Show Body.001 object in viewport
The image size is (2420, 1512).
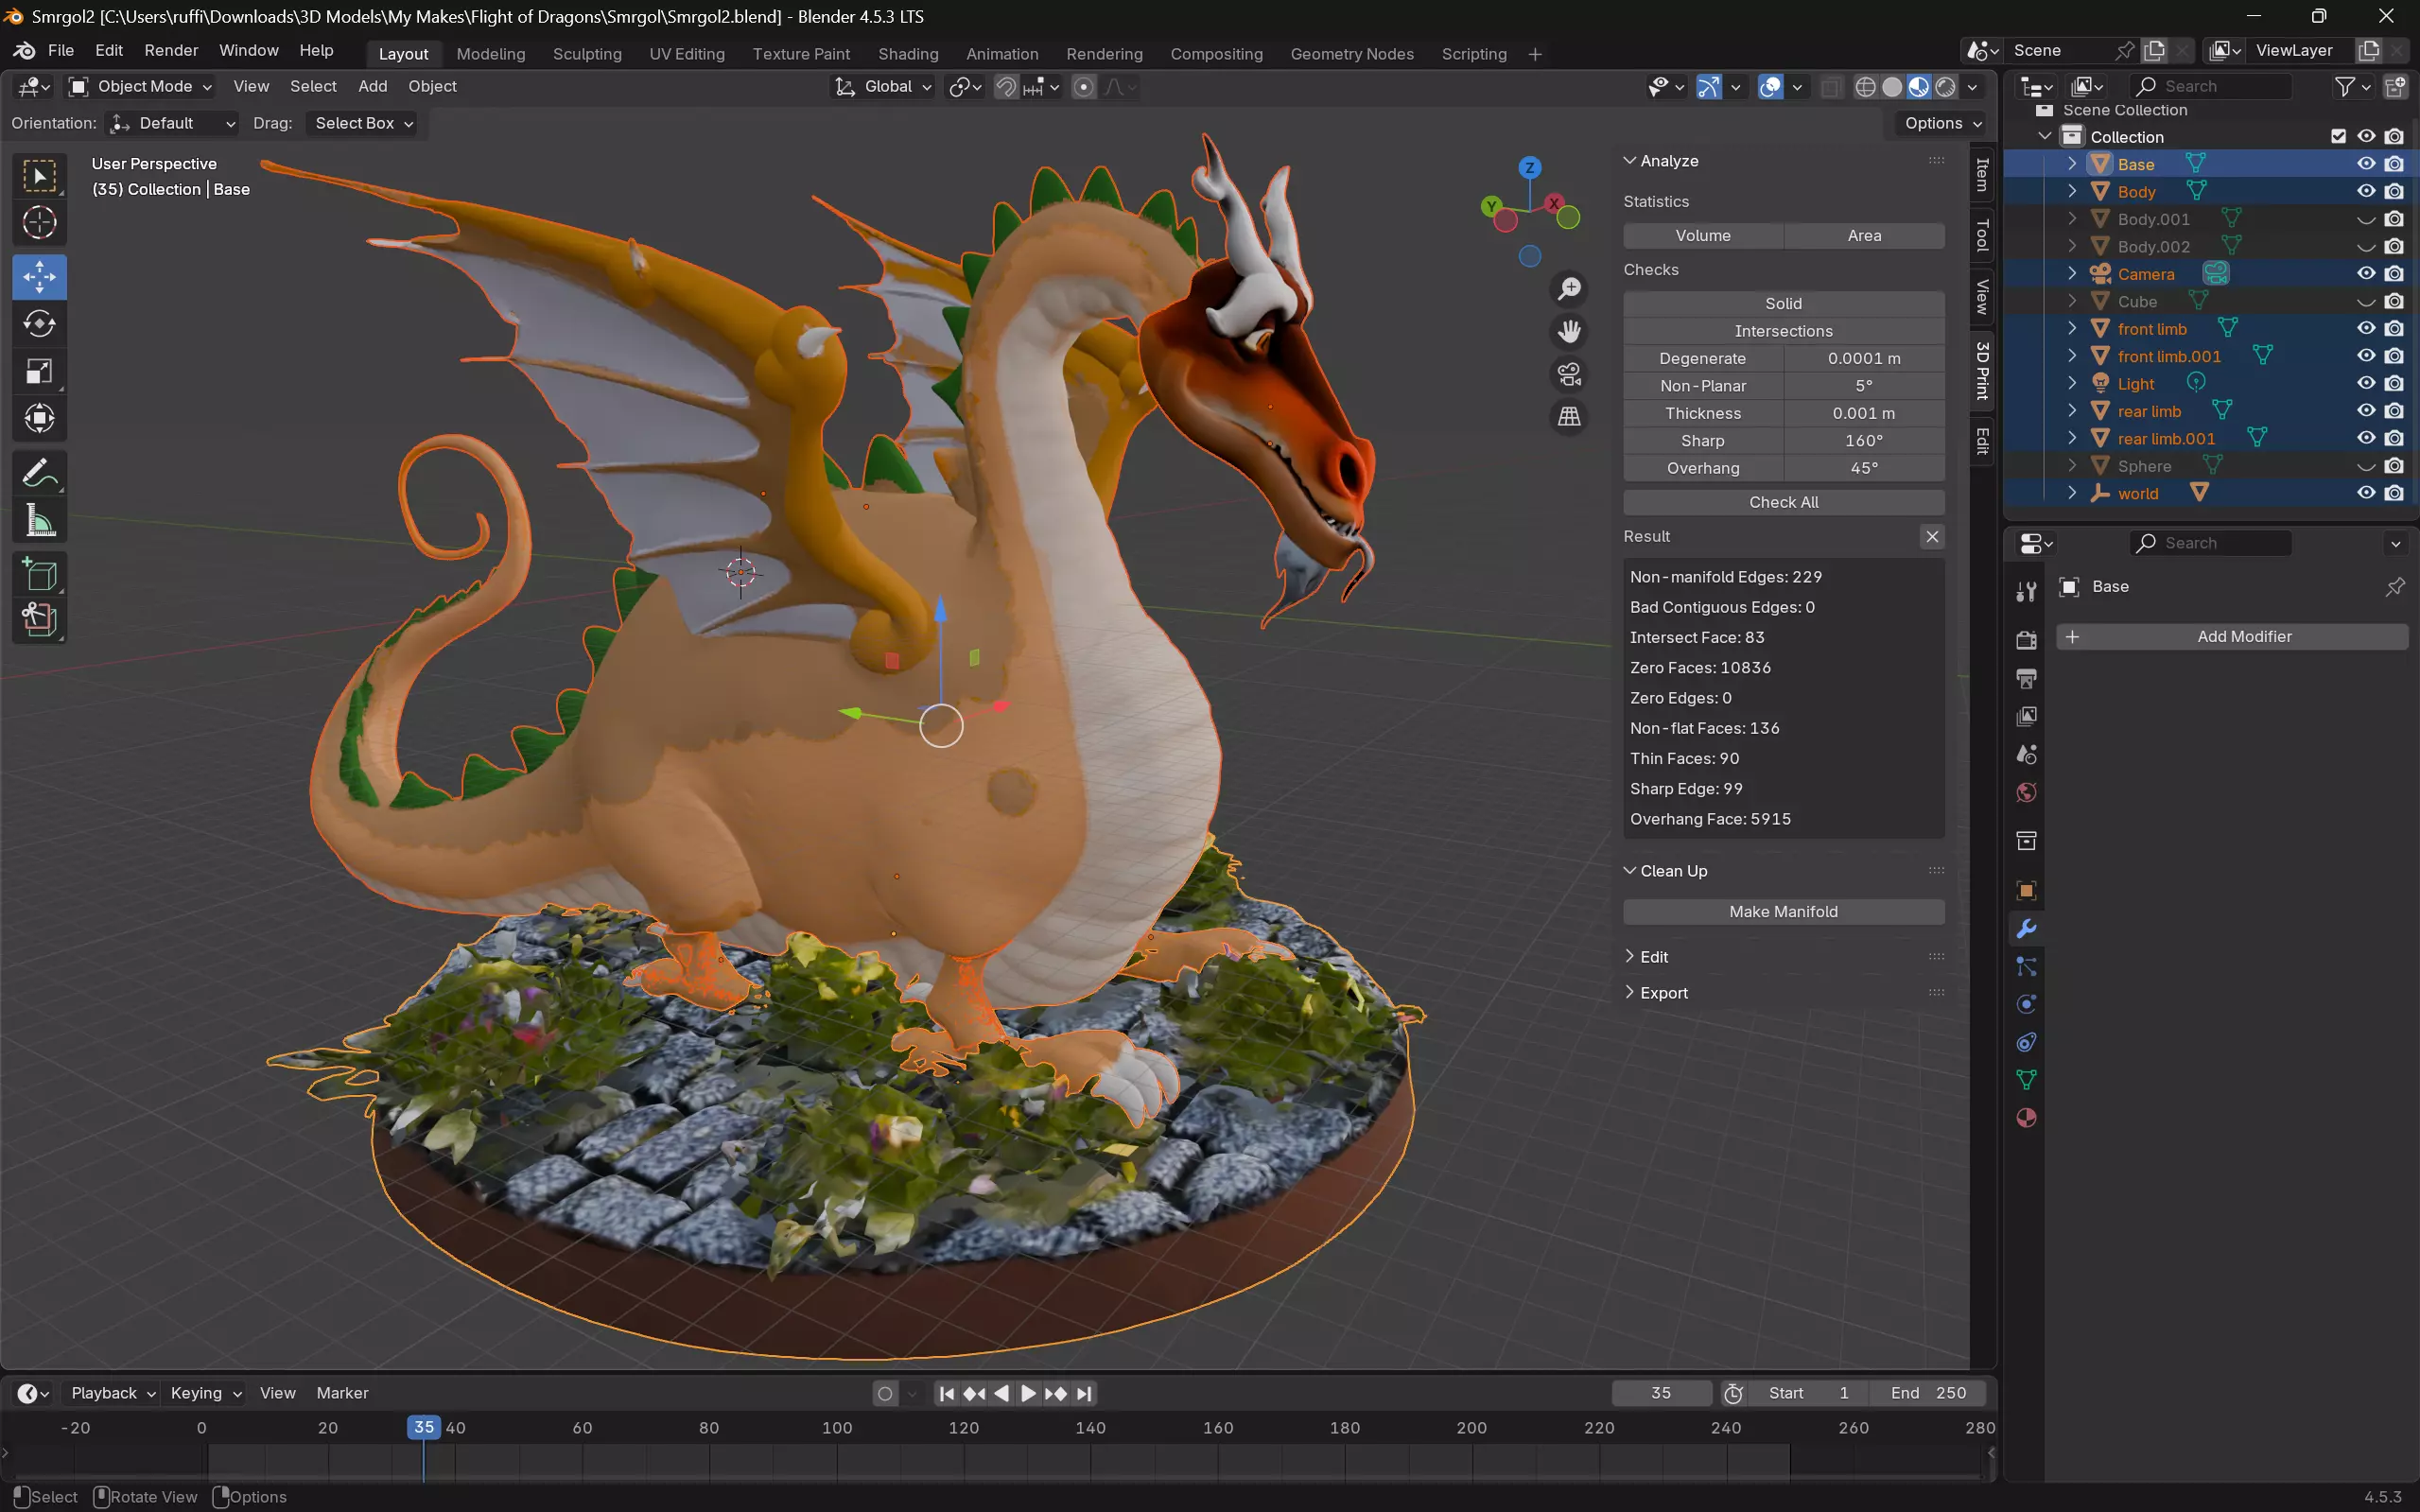[2365, 219]
